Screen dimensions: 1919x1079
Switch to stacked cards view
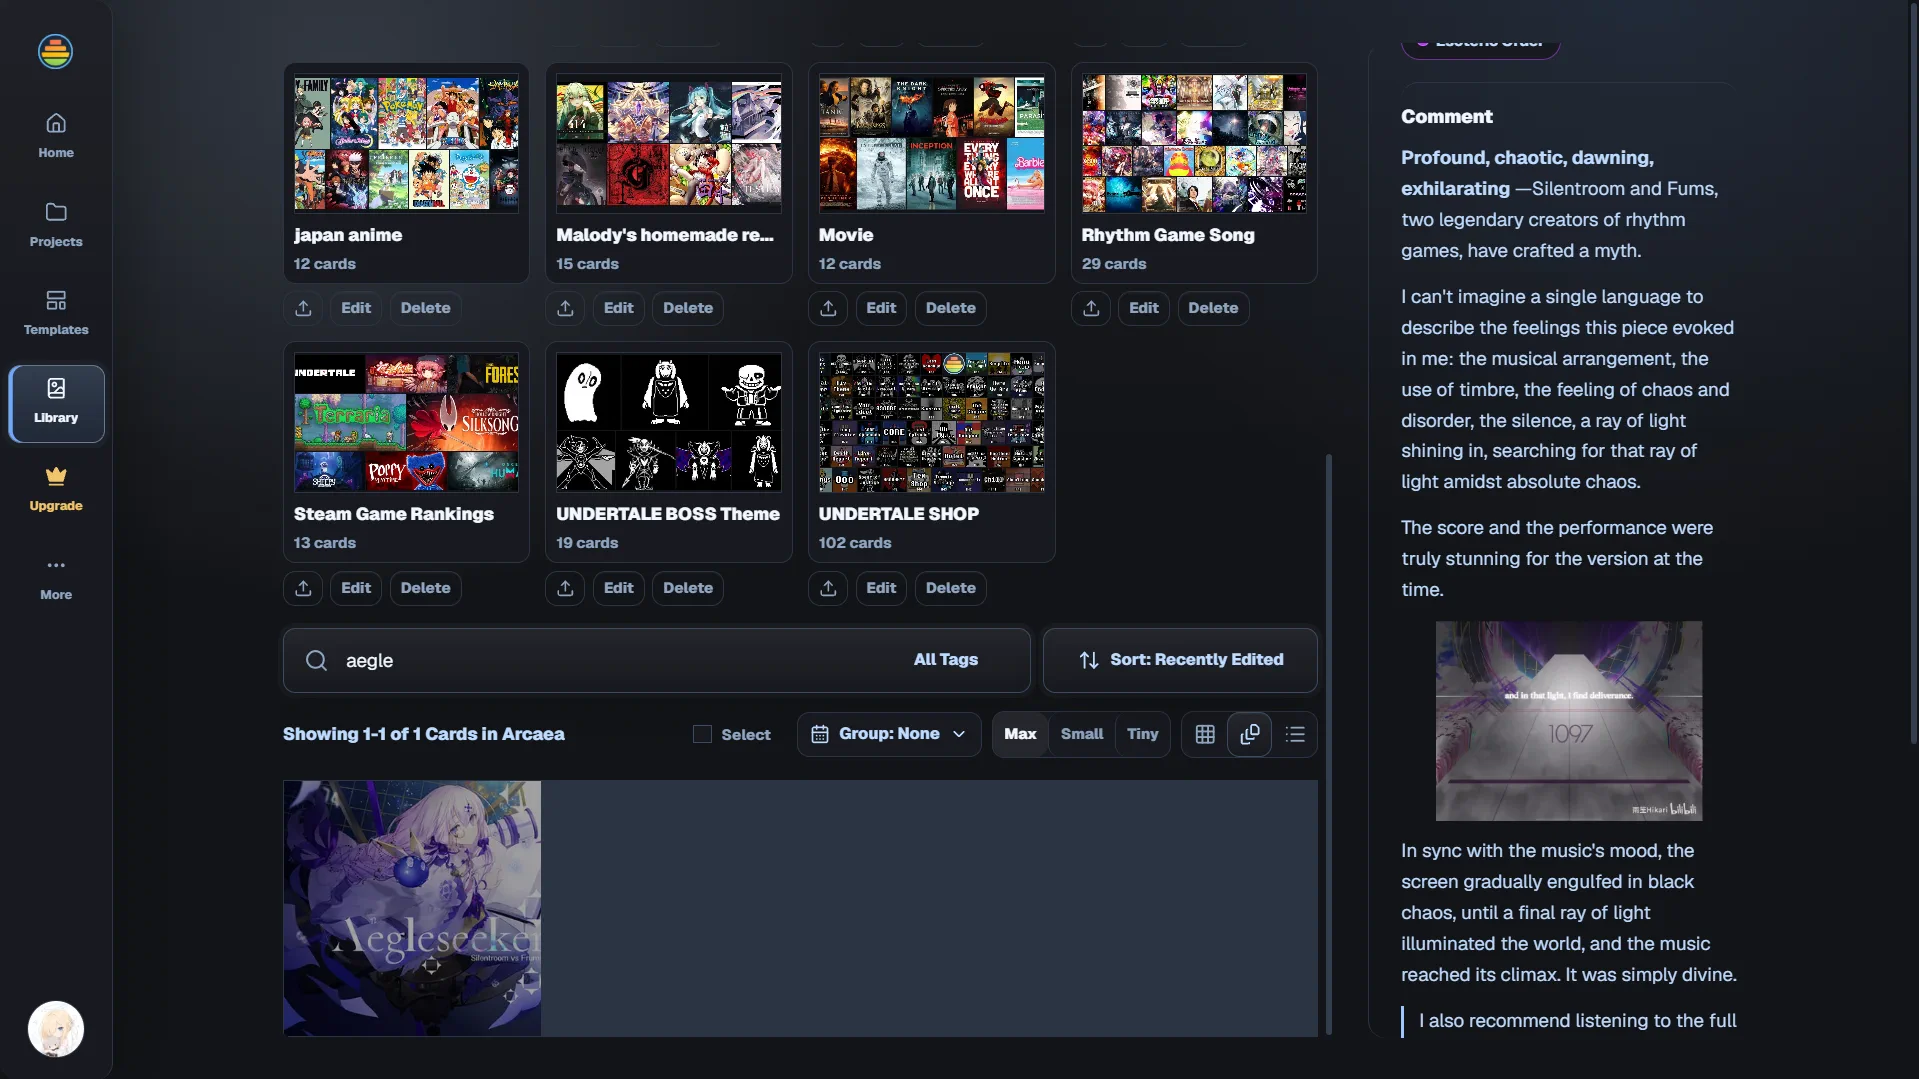(1250, 735)
